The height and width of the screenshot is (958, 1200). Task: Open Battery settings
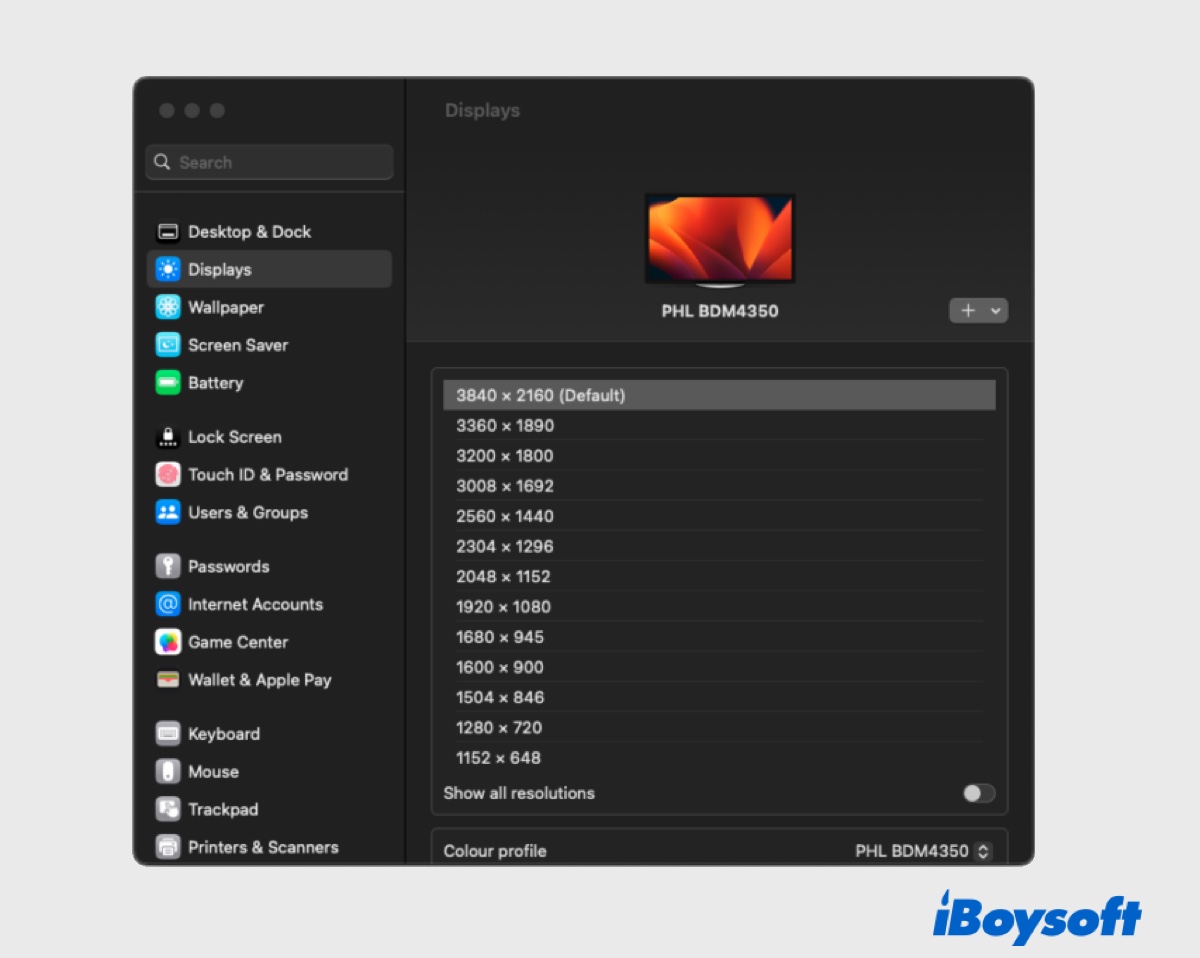point(215,383)
